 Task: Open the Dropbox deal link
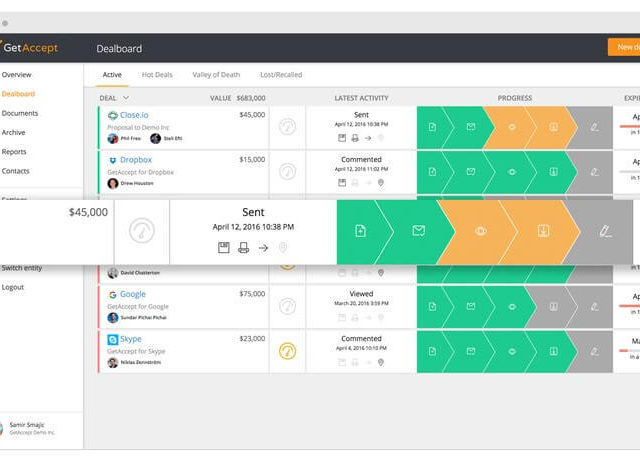(x=136, y=160)
